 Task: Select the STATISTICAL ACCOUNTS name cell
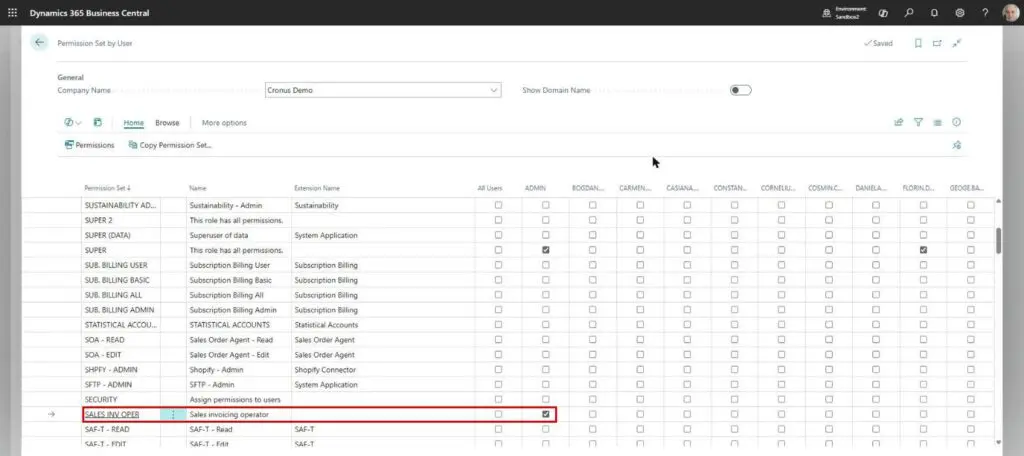238,325
